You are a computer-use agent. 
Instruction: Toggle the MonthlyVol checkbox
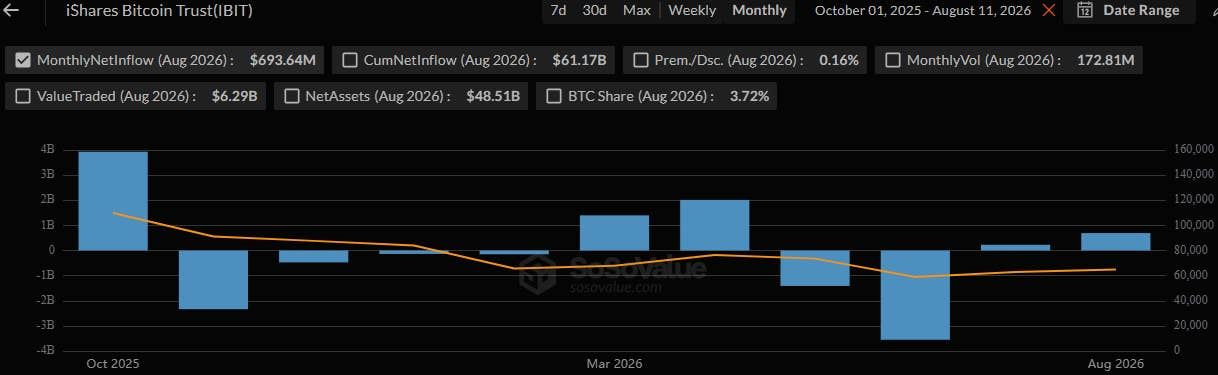893,60
